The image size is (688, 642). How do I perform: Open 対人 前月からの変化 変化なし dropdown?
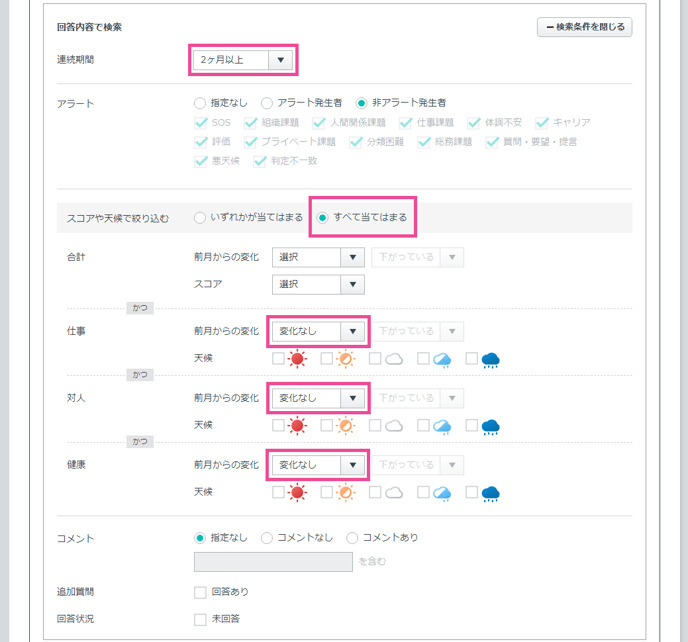coord(318,398)
